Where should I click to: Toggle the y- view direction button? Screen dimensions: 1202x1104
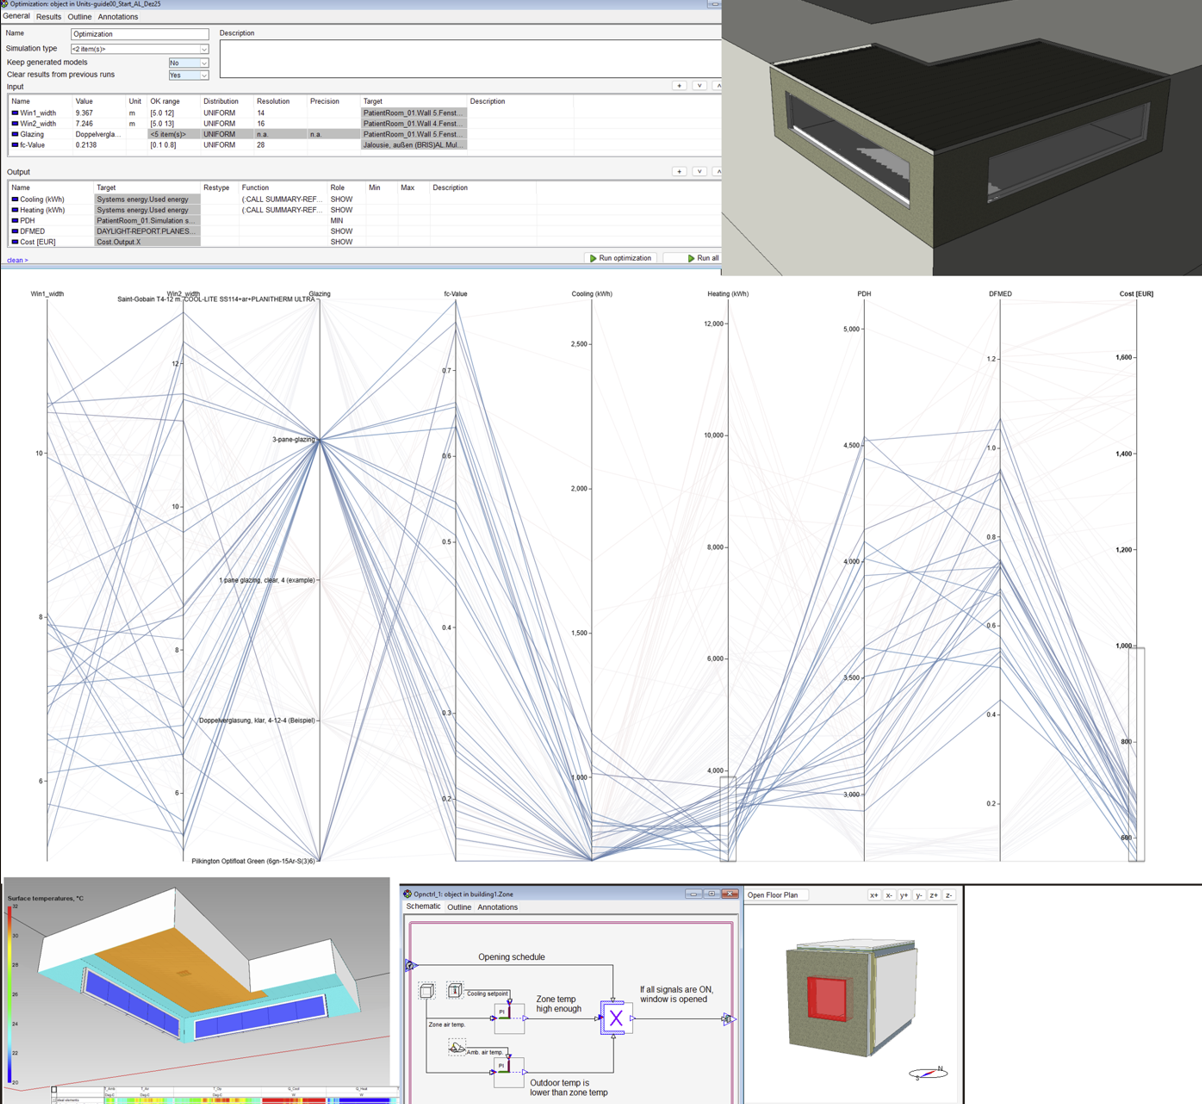click(919, 895)
